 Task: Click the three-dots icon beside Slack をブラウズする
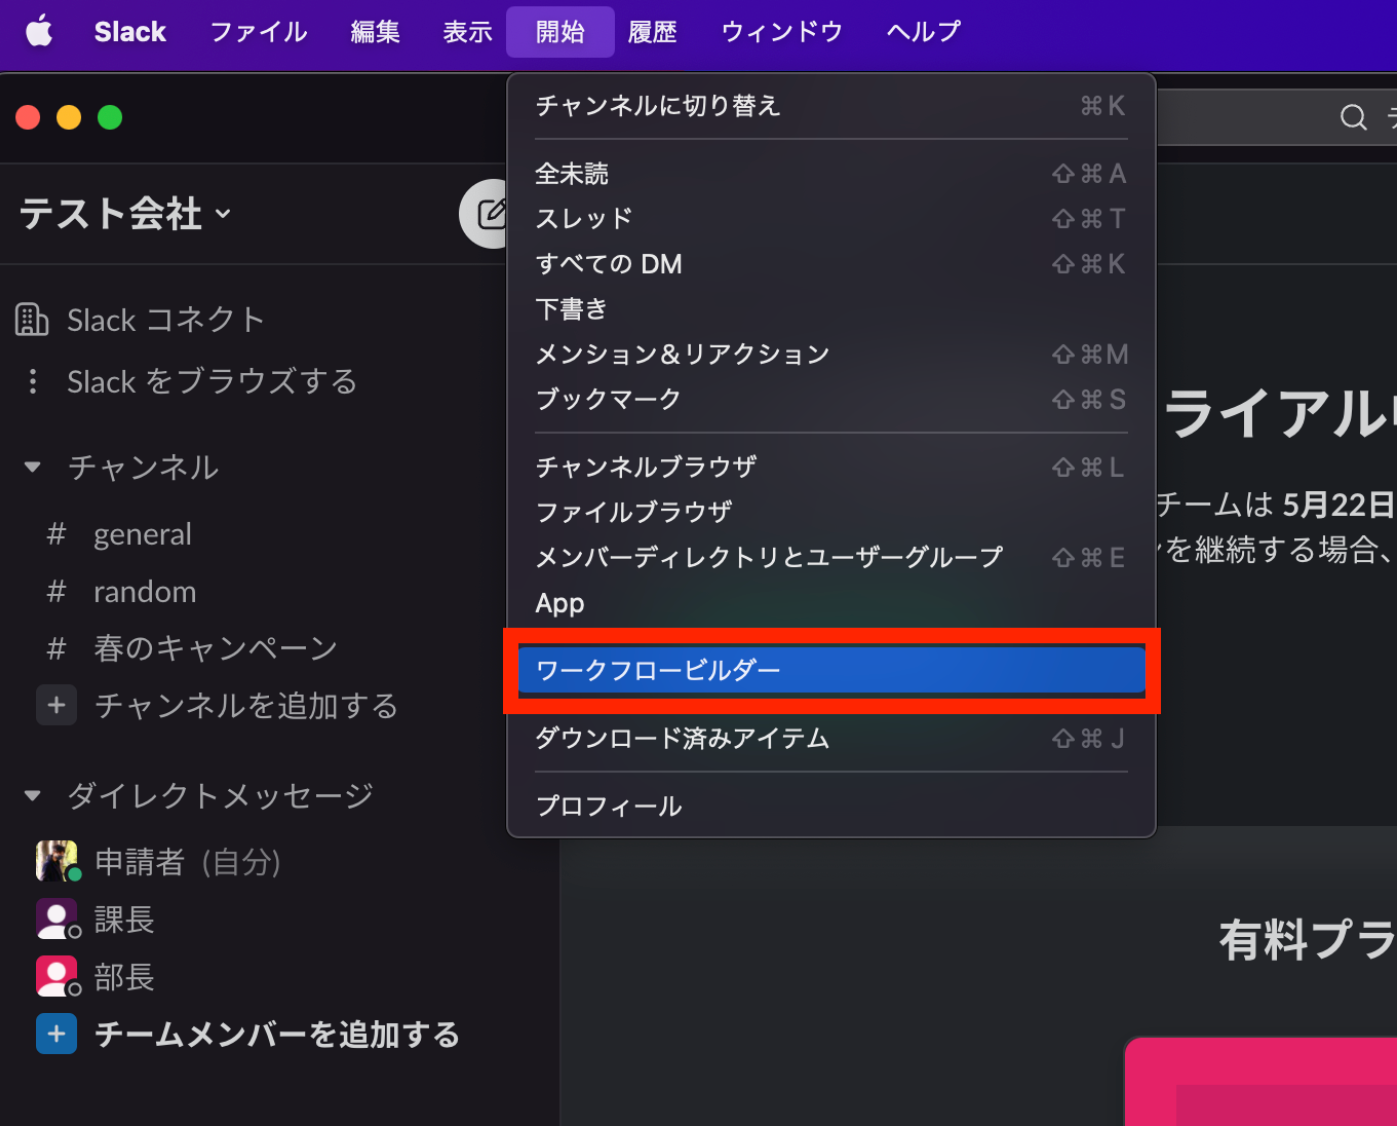point(33,381)
